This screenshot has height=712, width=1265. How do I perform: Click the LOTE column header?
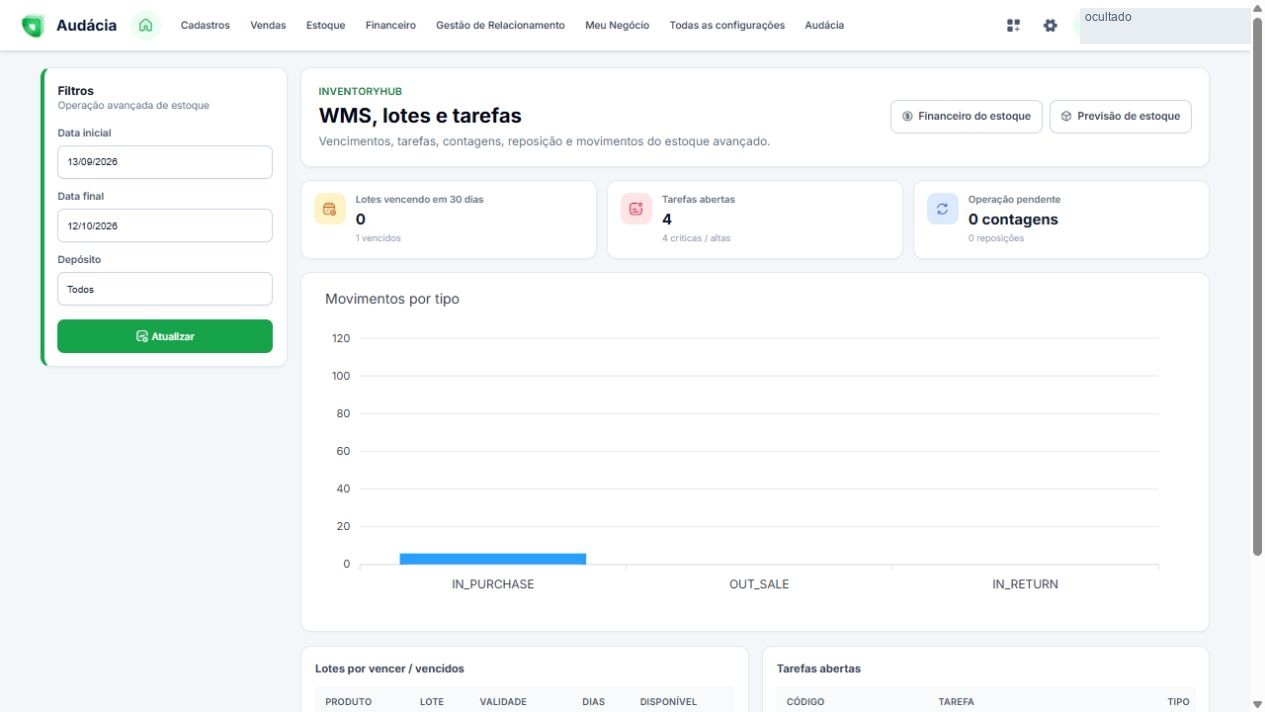[432, 702]
